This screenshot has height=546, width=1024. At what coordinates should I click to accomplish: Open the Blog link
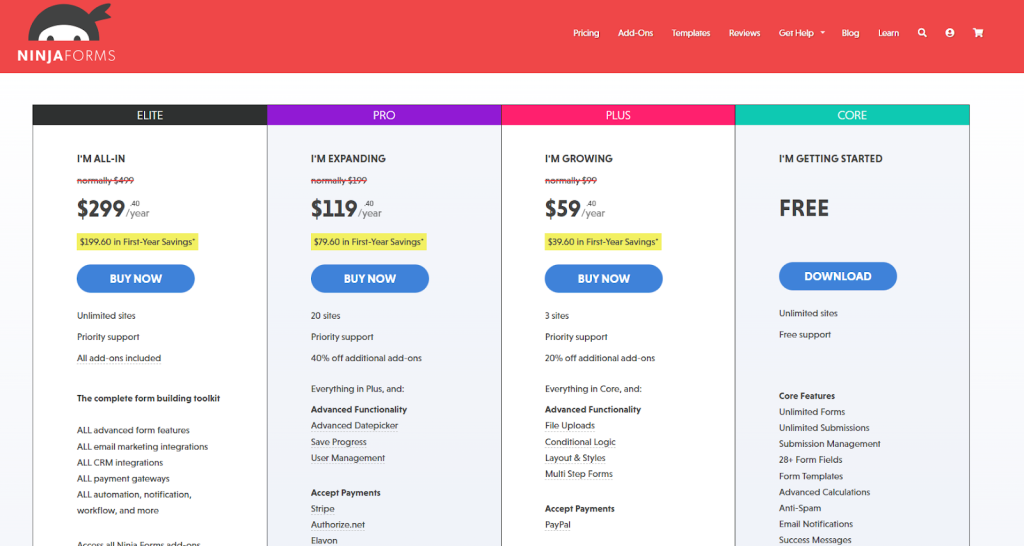coord(850,33)
